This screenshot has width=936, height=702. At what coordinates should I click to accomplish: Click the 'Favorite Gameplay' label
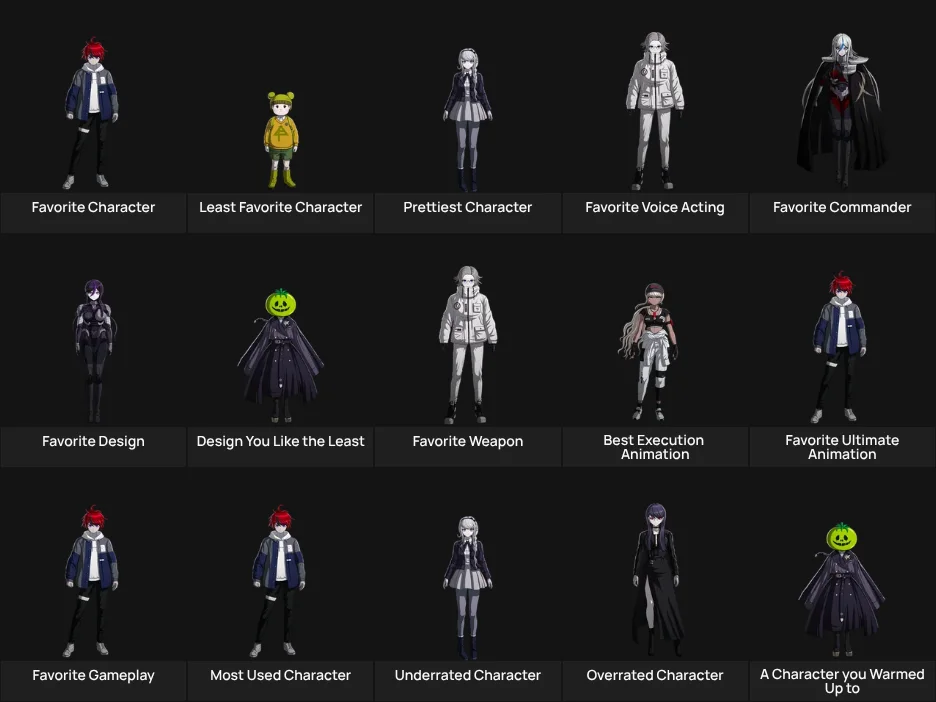(x=93, y=675)
